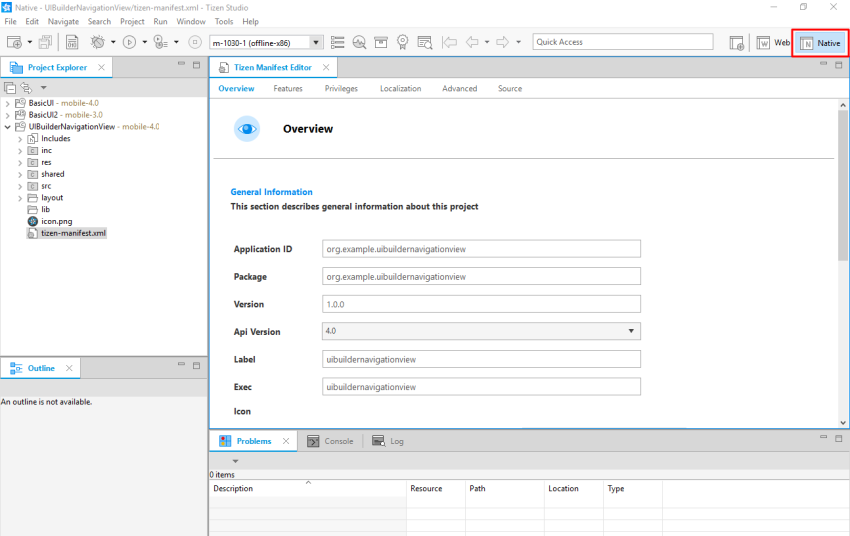This screenshot has width=850, height=536.
Task: Switch to the Native perspective
Action: [x=819, y=43]
